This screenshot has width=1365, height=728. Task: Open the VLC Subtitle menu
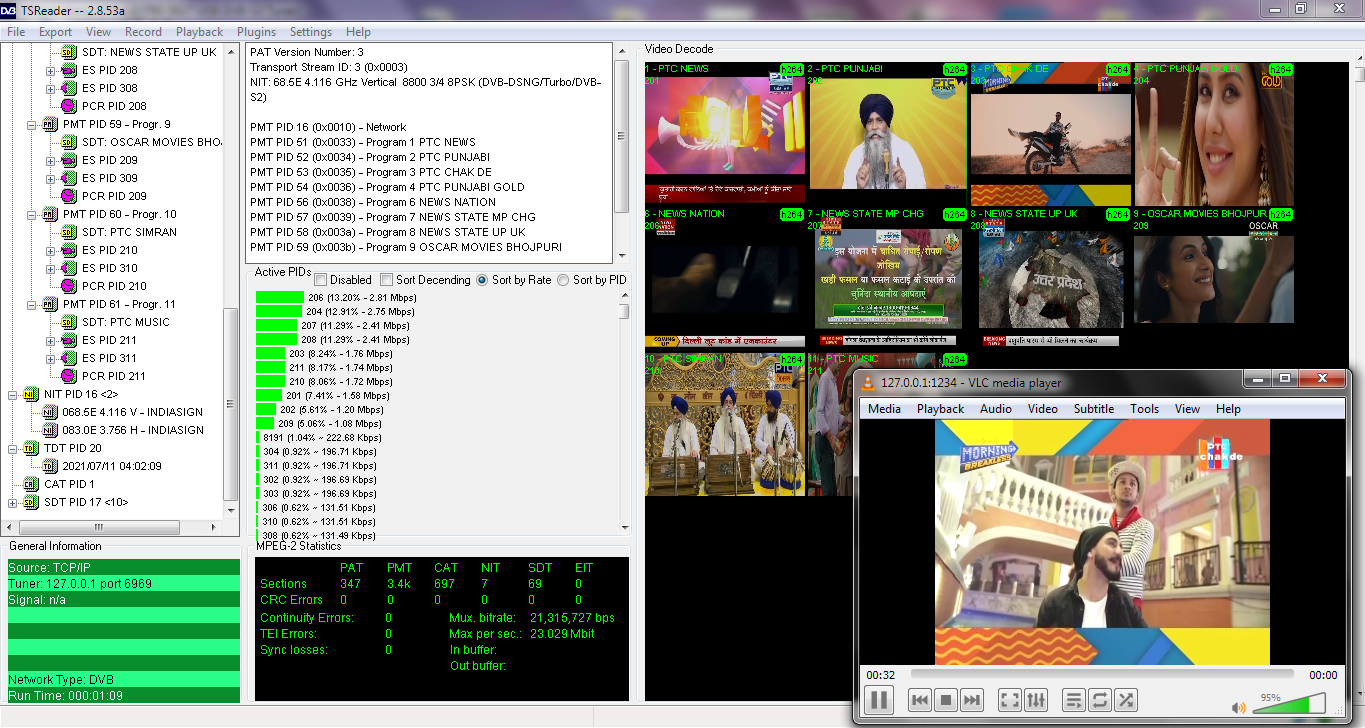pos(1094,408)
